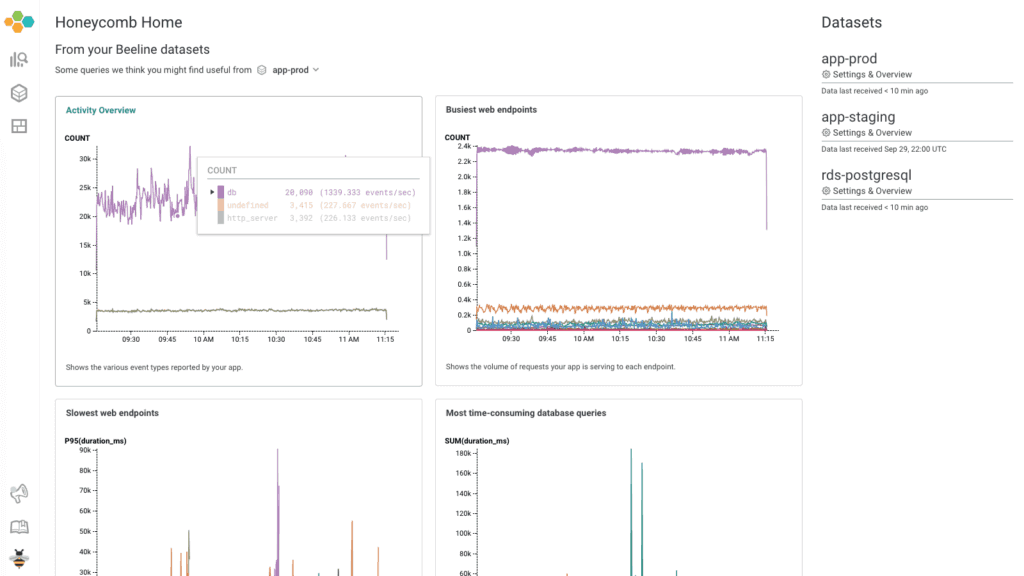The width and height of the screenshot is (1024, 576).
Task: Click the Most time-consuming database queries title
Action: coord(526,413)
